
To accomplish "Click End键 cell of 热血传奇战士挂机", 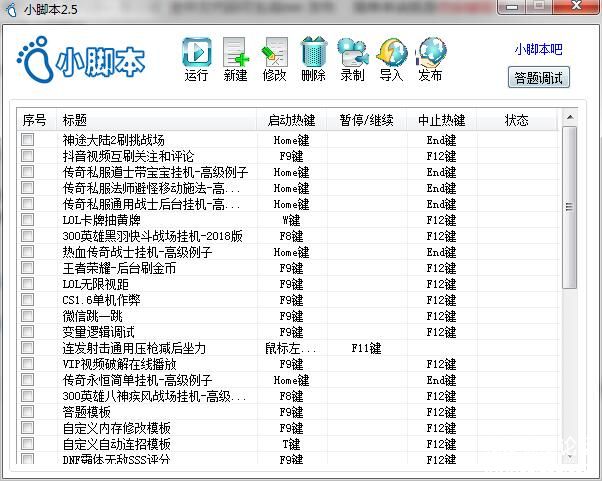I will point(442,253).
